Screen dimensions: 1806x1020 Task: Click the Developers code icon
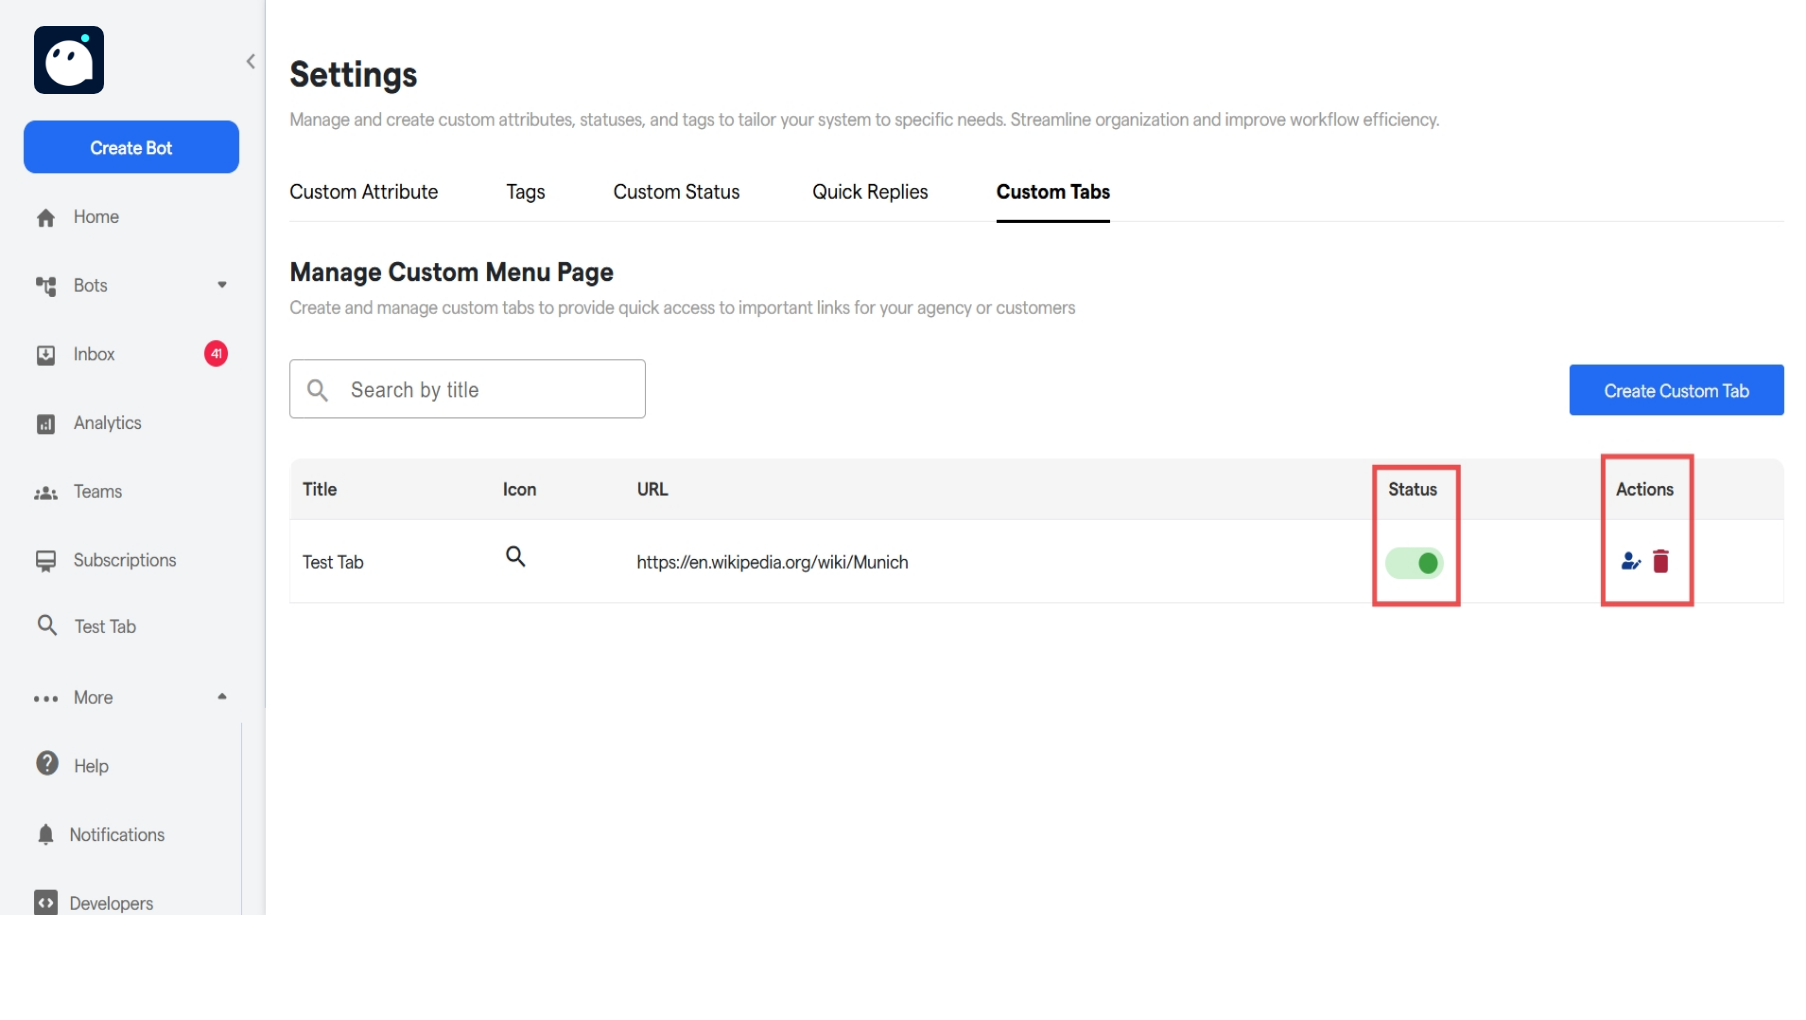pyautogui.click(x=46, y=902)
